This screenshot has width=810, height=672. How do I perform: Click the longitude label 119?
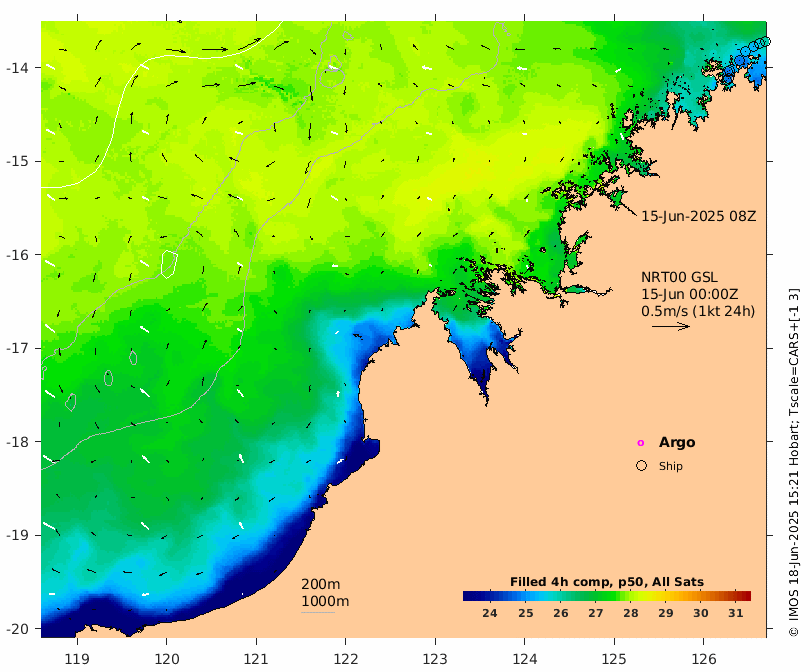(77, 659)
